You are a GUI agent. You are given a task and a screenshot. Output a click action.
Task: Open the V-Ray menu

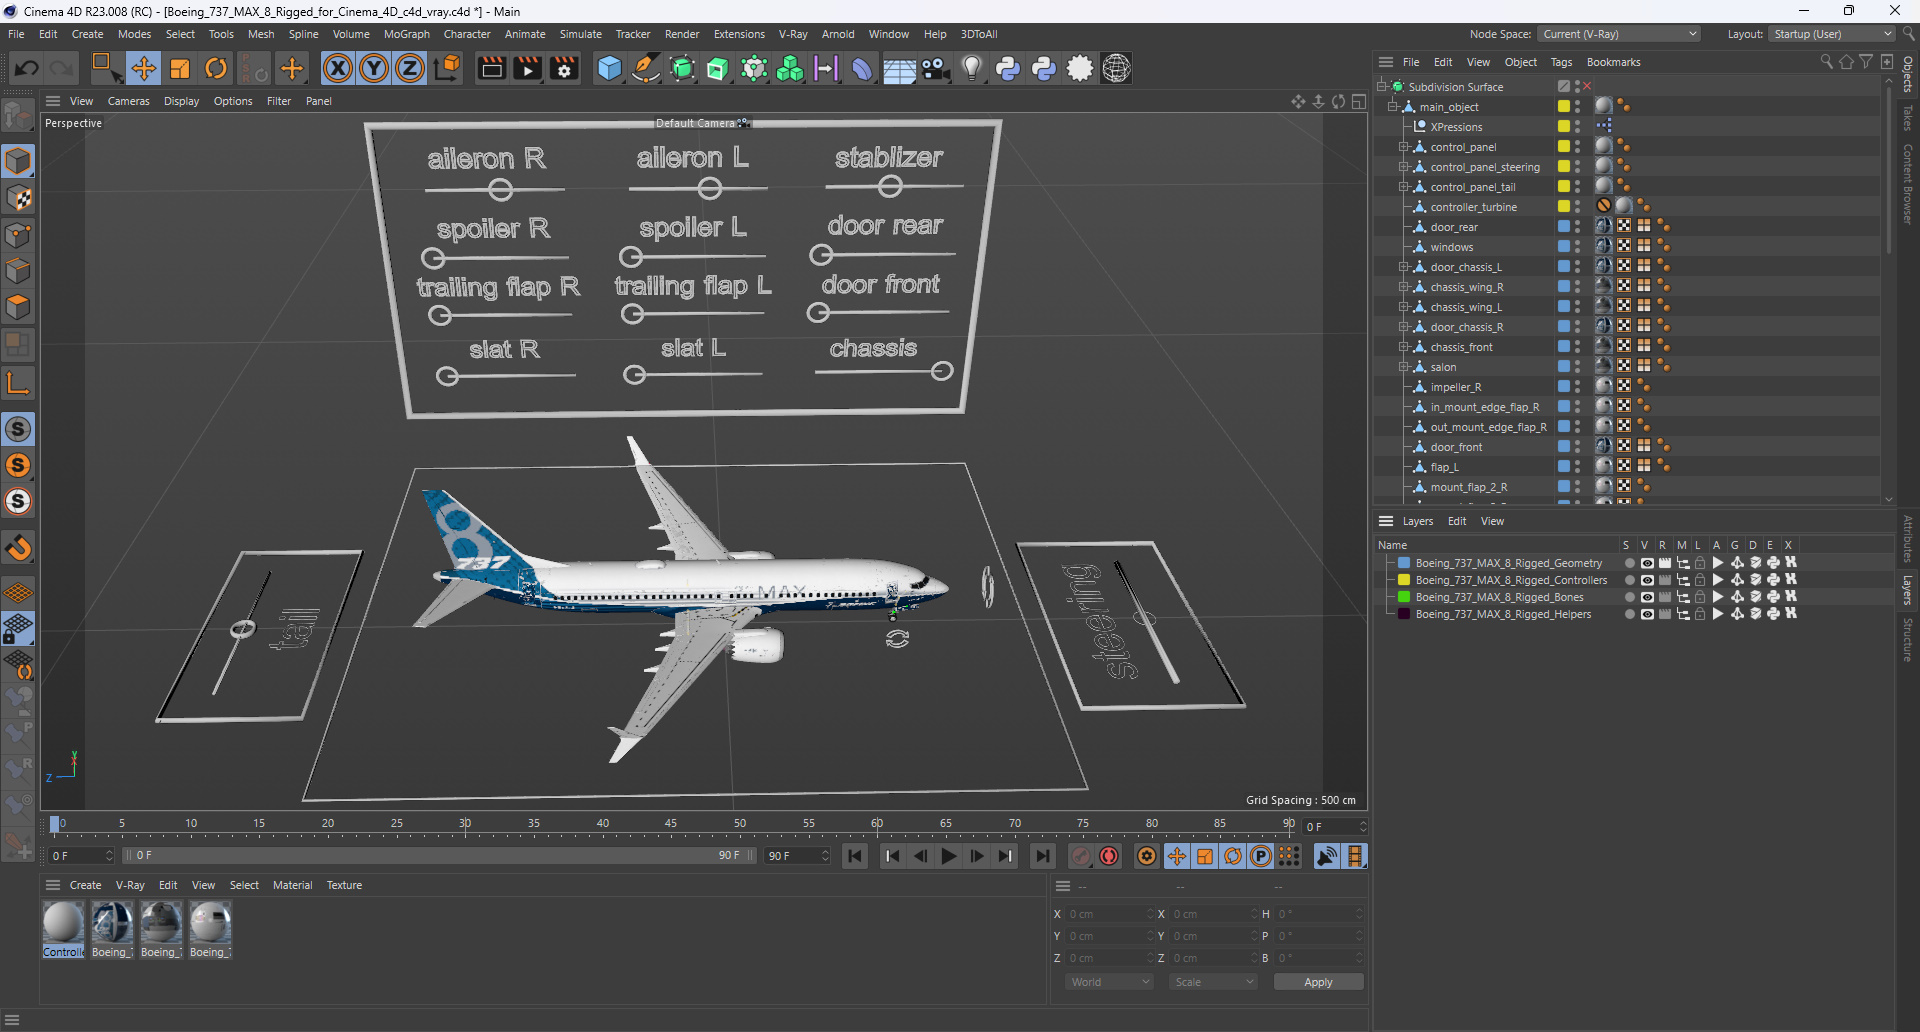pyautogui.click(x=793, y=34)
